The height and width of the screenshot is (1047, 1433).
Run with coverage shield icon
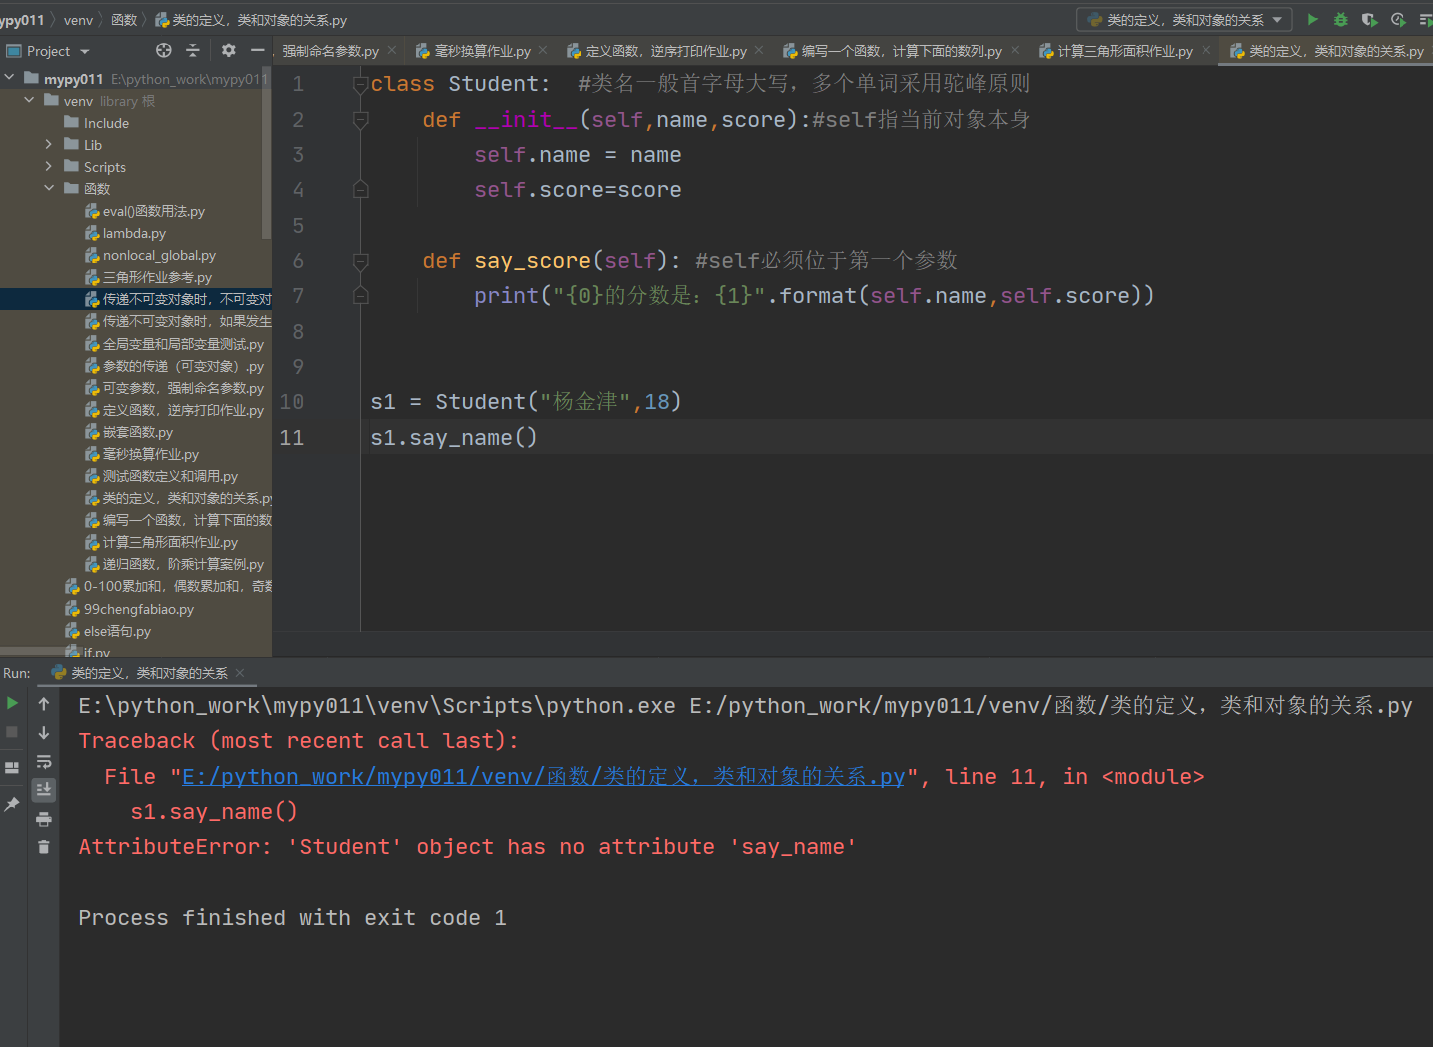coord(1369,19)
